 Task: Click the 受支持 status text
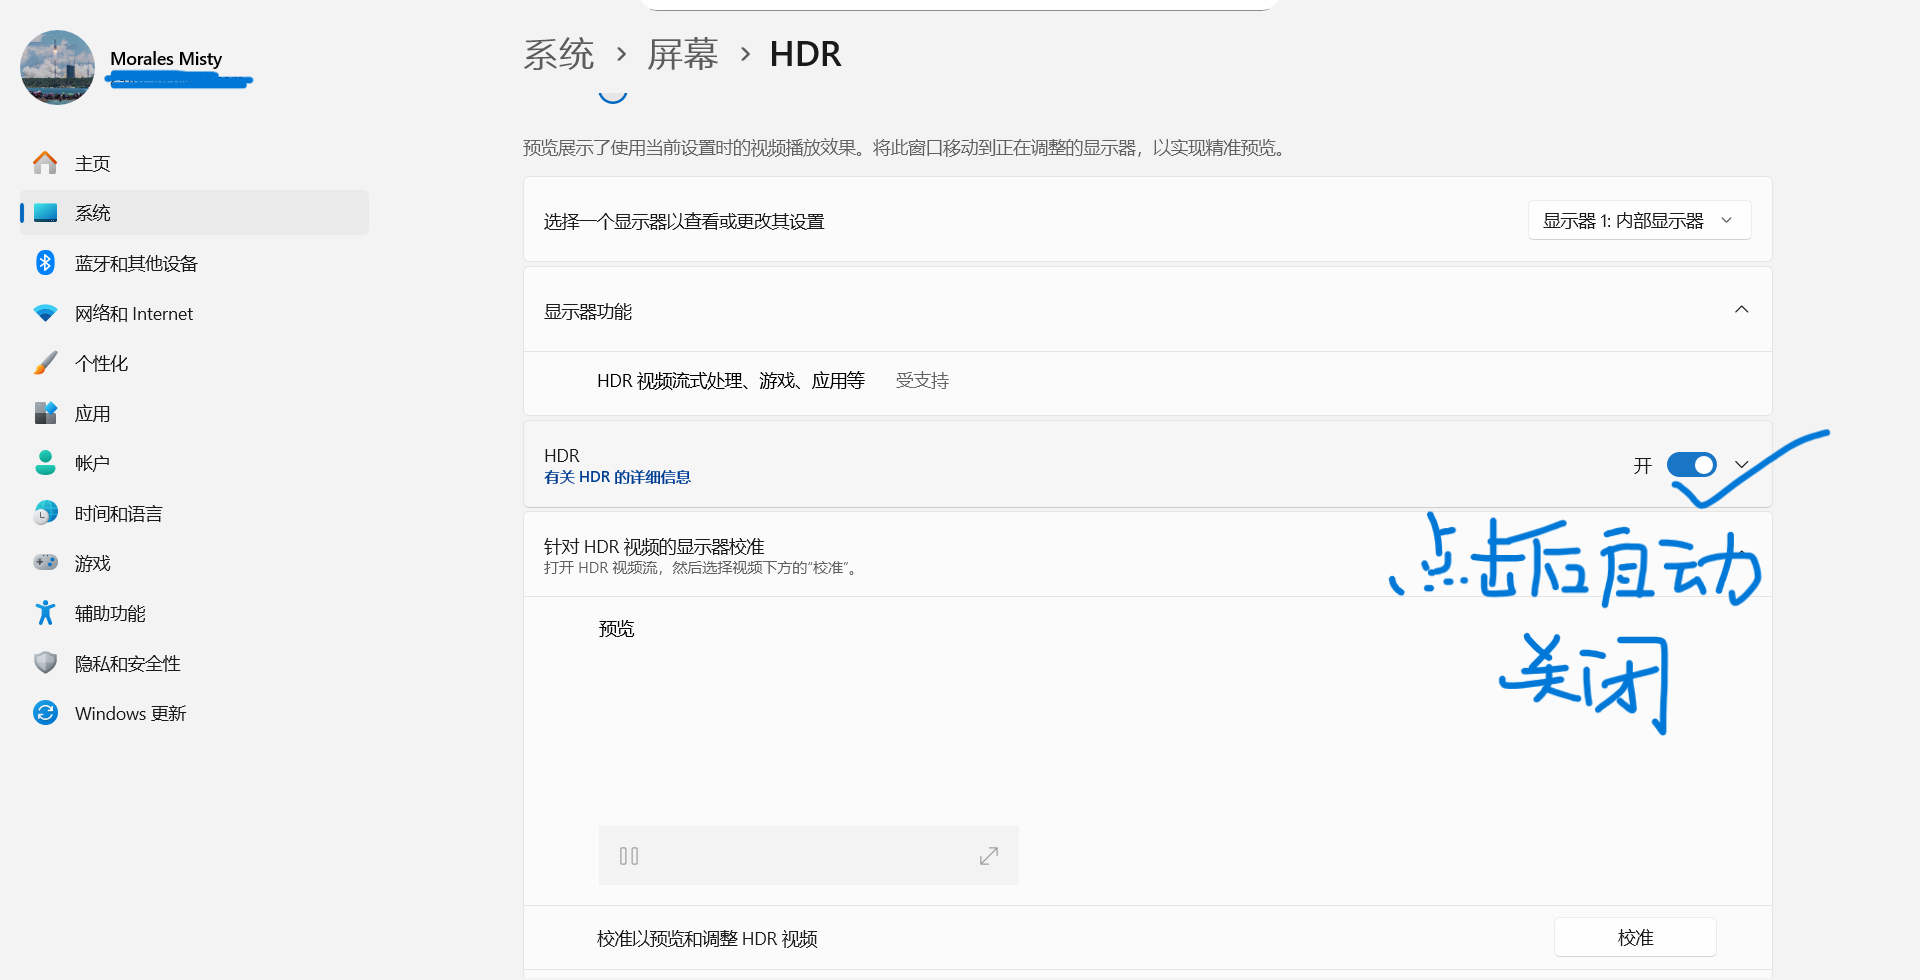tap(922, 381)
